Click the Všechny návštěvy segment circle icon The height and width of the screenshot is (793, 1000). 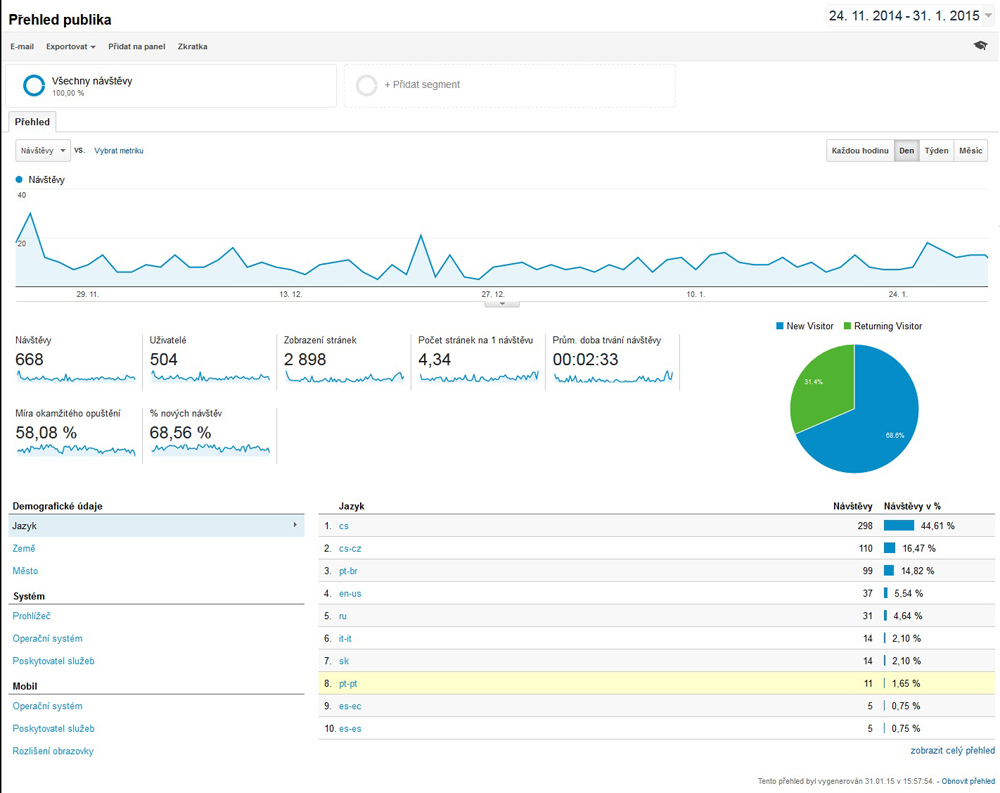[34, 85]
